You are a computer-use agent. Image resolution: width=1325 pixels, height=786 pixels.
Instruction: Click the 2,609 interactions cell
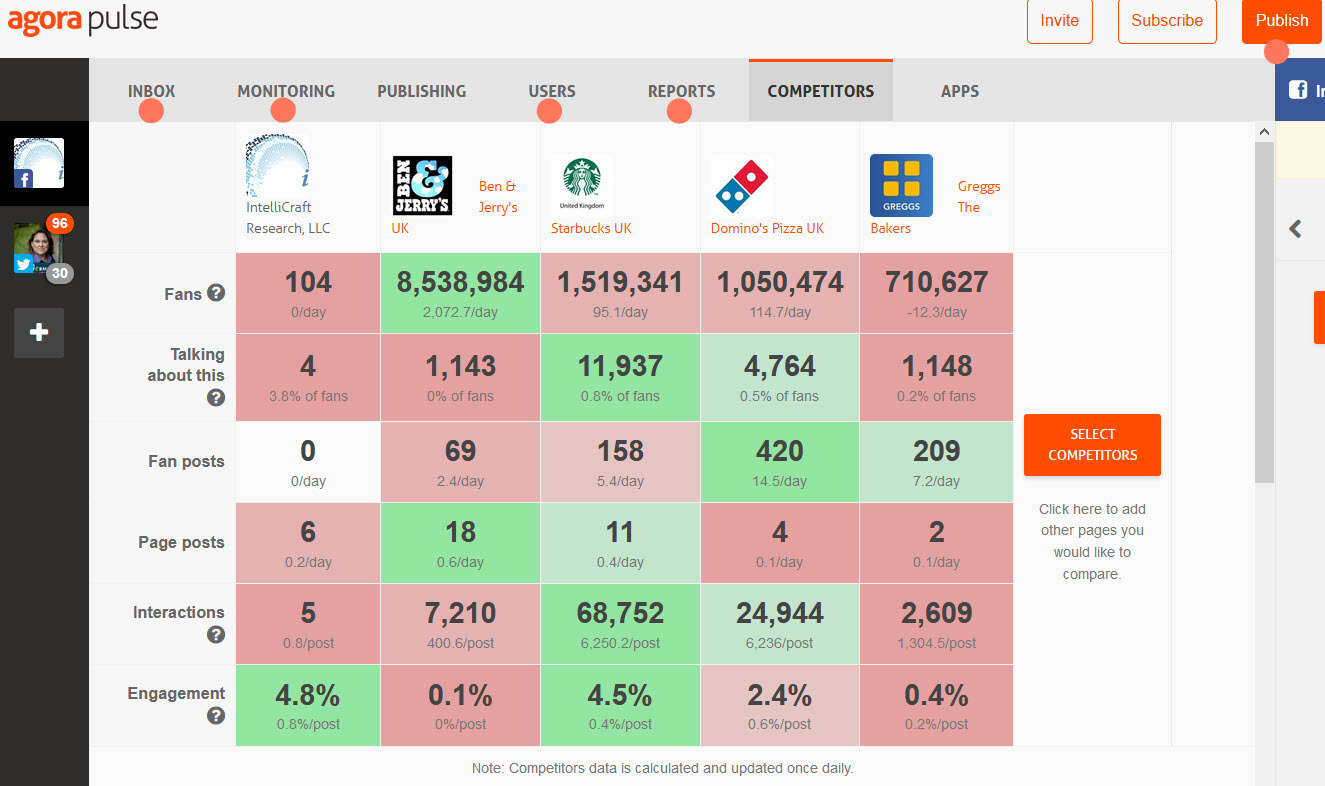936,624
